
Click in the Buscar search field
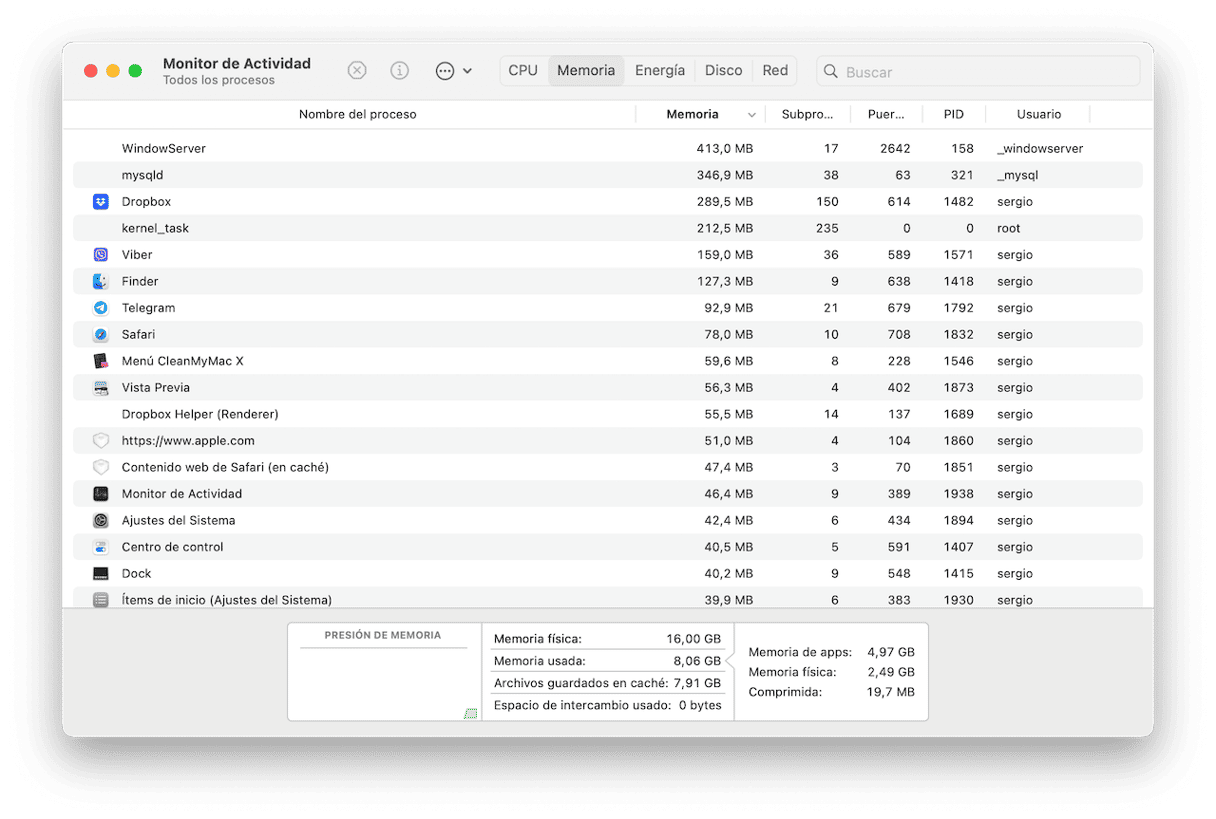[x=978, y=72]
